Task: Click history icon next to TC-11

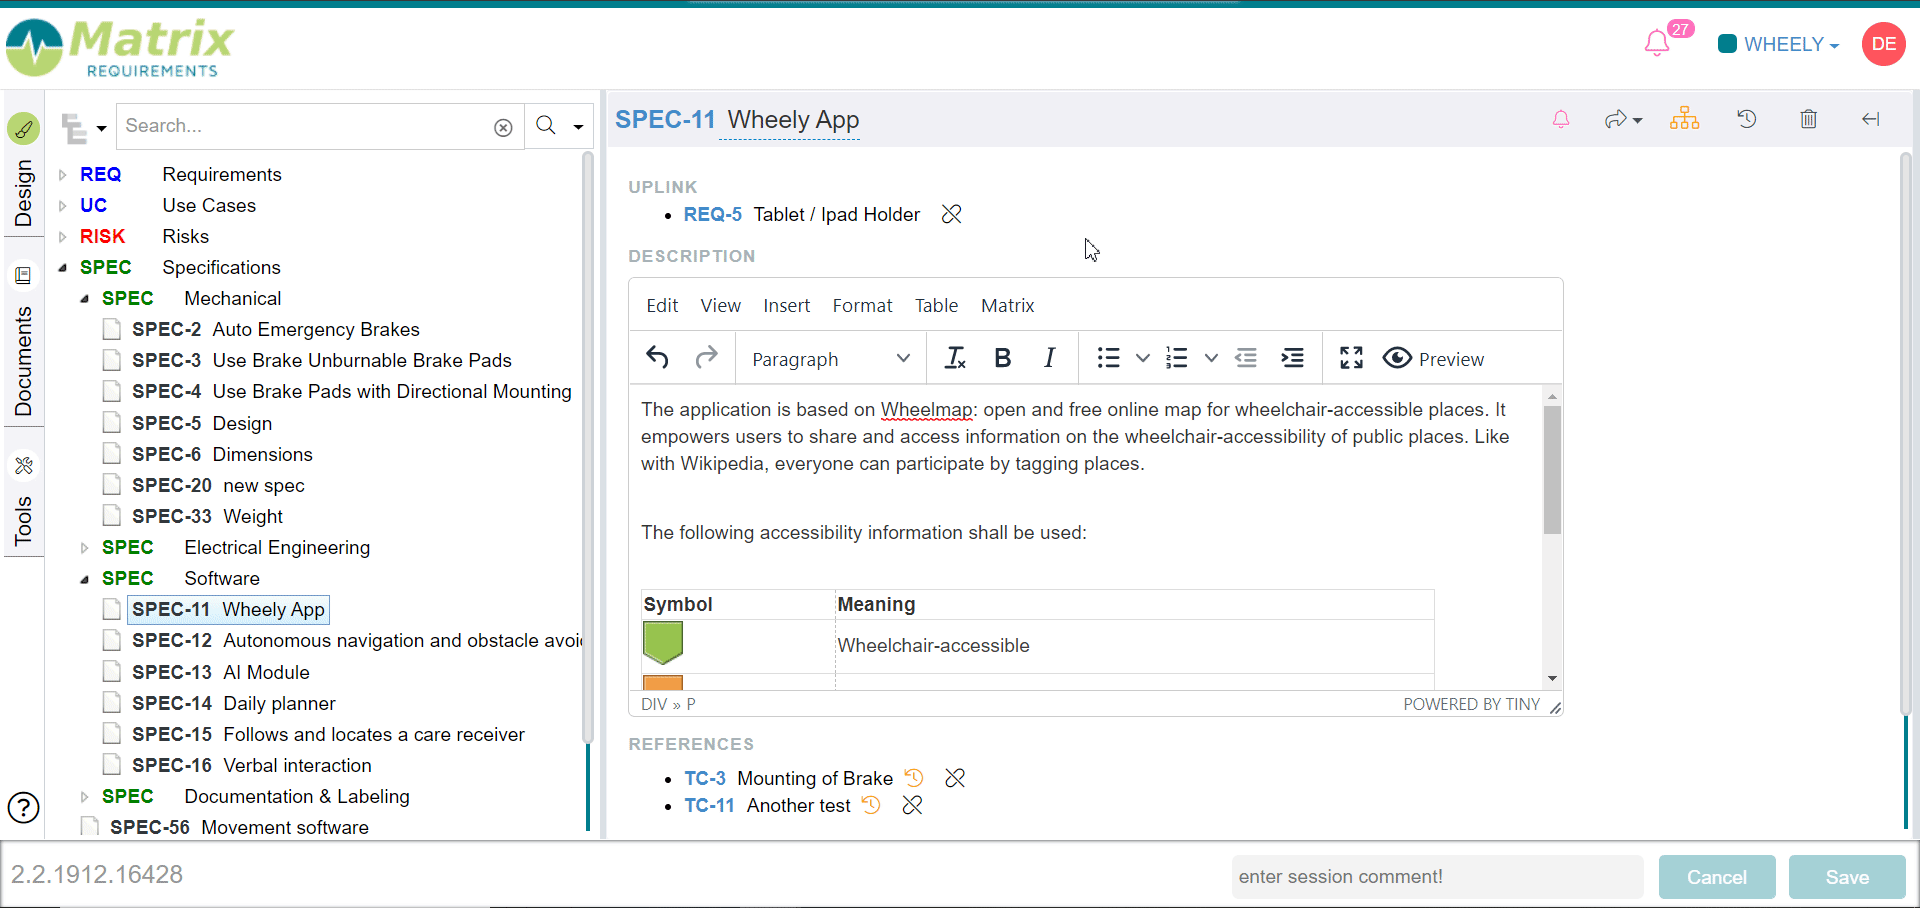Action: pos(871,805)
